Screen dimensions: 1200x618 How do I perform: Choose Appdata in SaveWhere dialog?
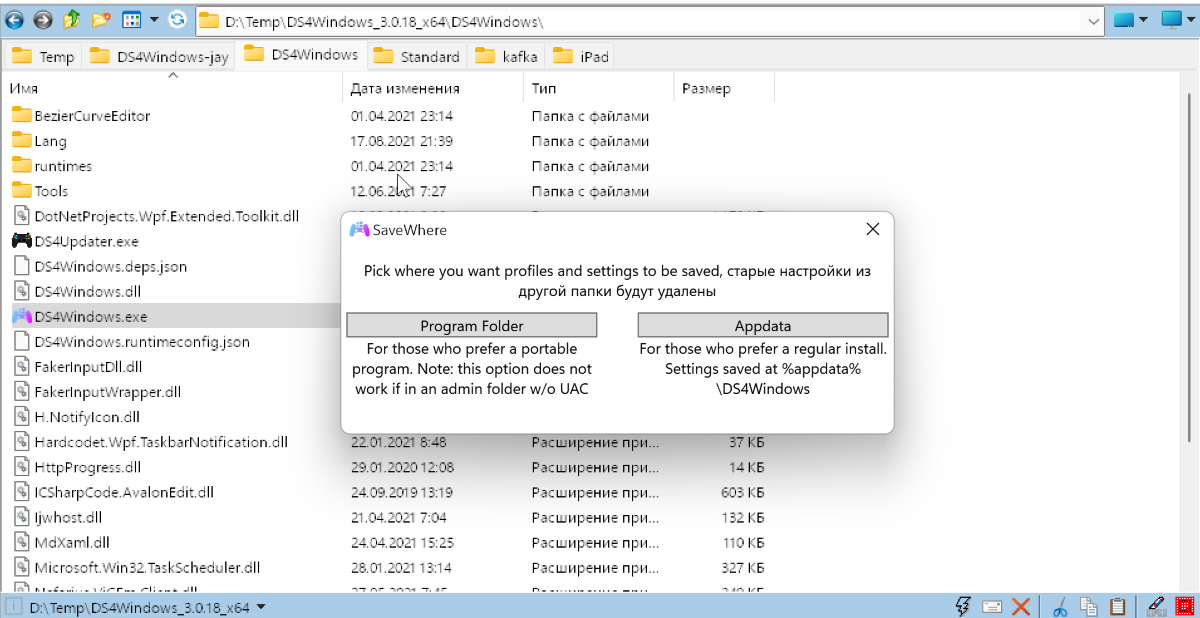[763, 325]
